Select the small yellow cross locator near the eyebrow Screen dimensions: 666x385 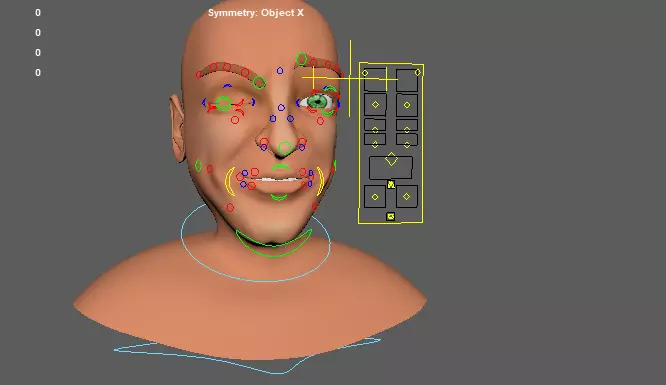(313, 78)
